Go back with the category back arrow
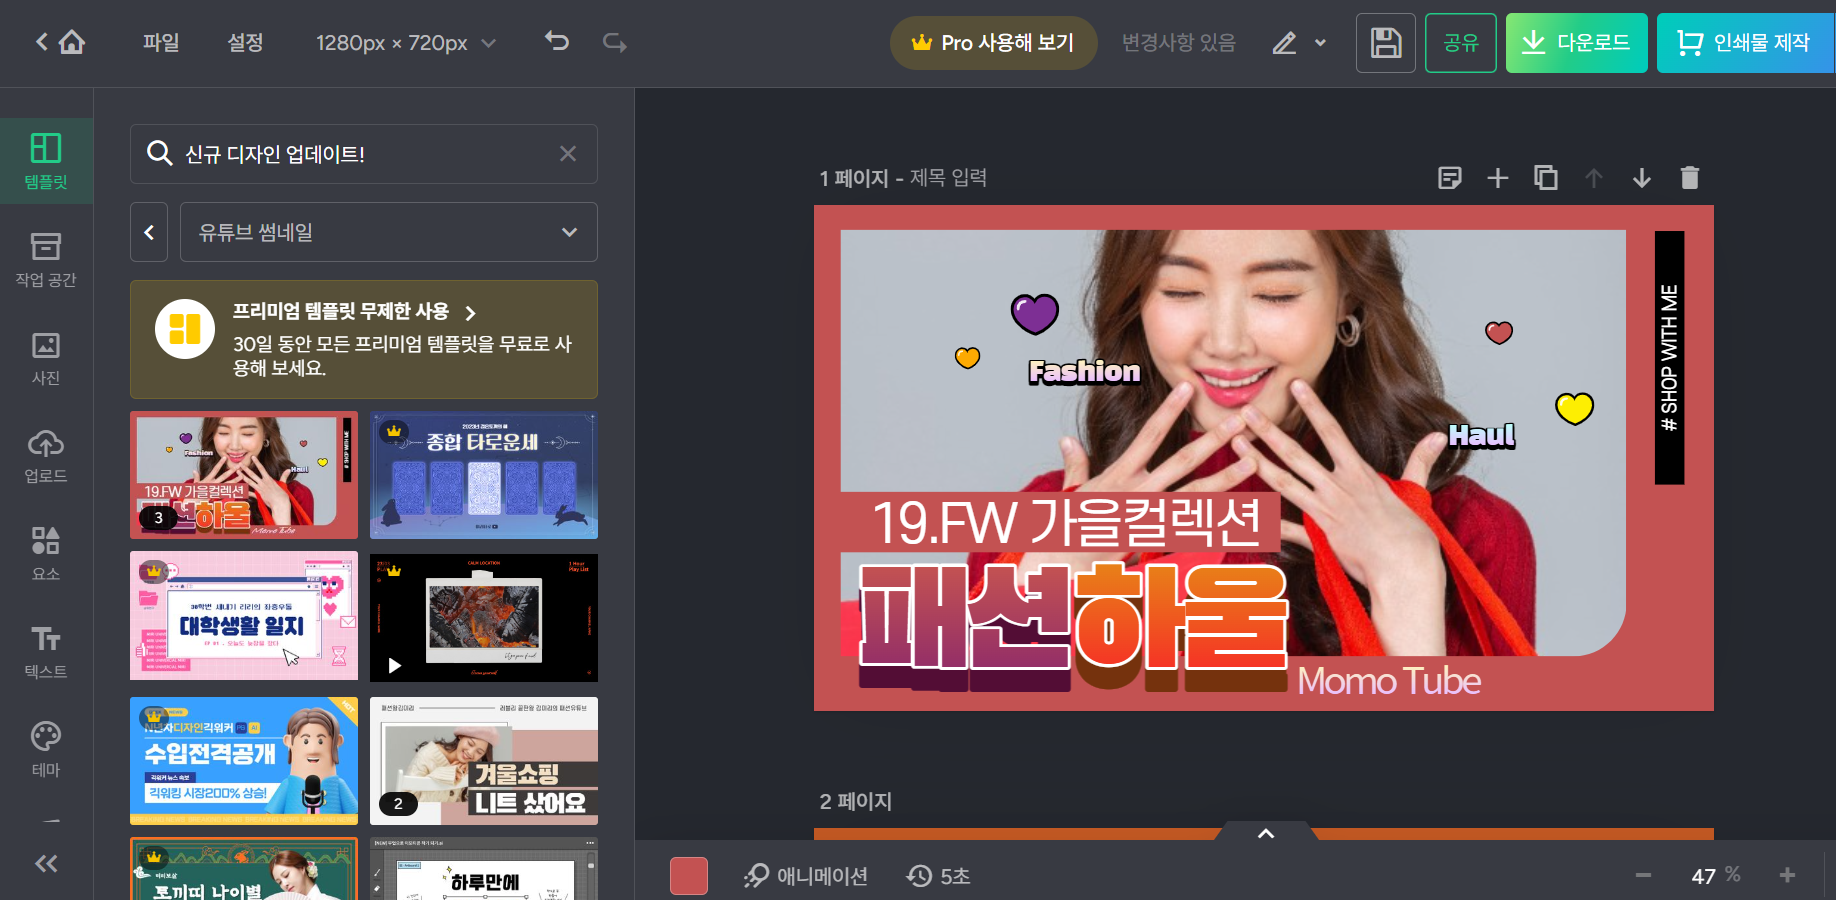Image resolution: width=1836 pixels, height=900 pixels. pos(149,232)
